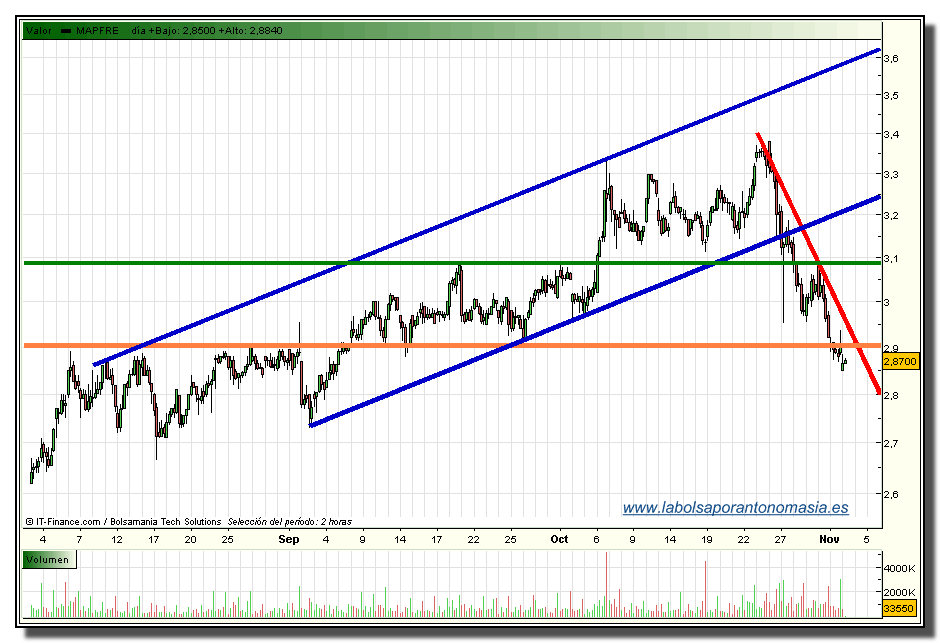This screenshot has width=940, height=643.
Task: Click the 3,4 price axis label
Action: (891, 134)
